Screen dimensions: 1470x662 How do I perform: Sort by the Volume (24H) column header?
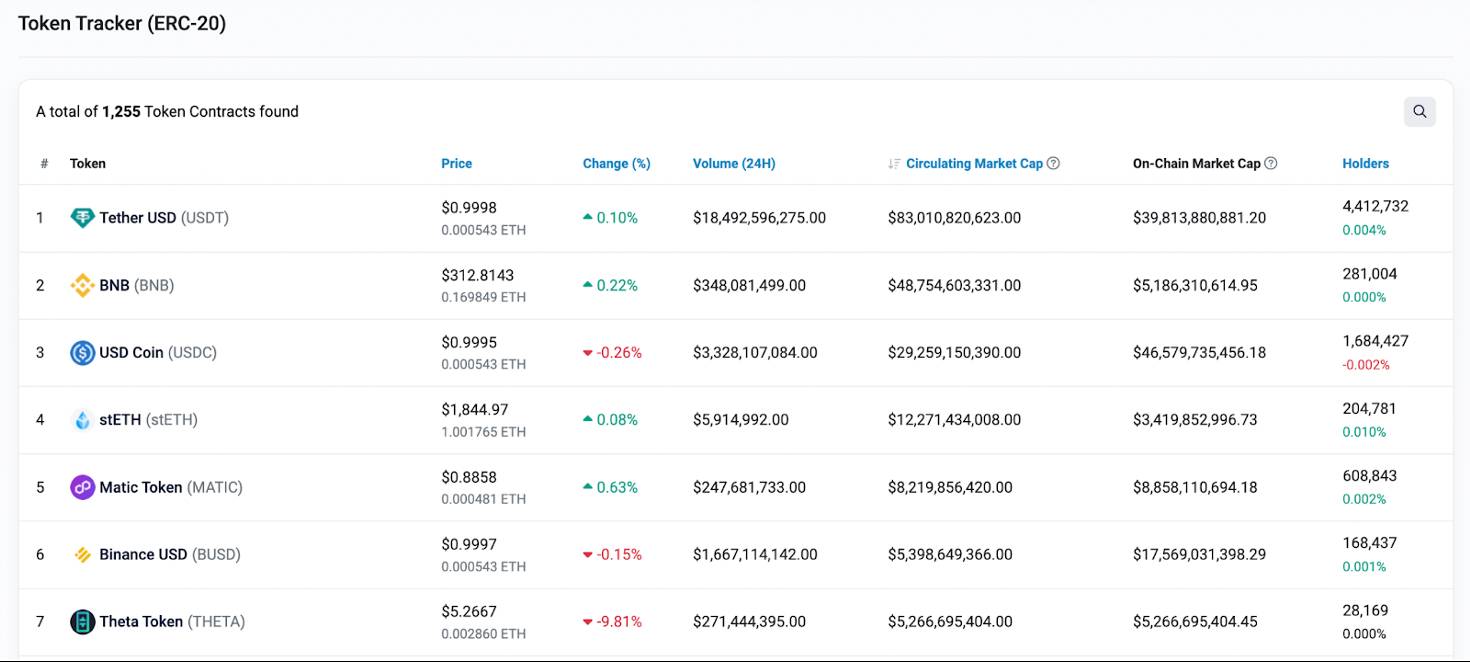734,163
